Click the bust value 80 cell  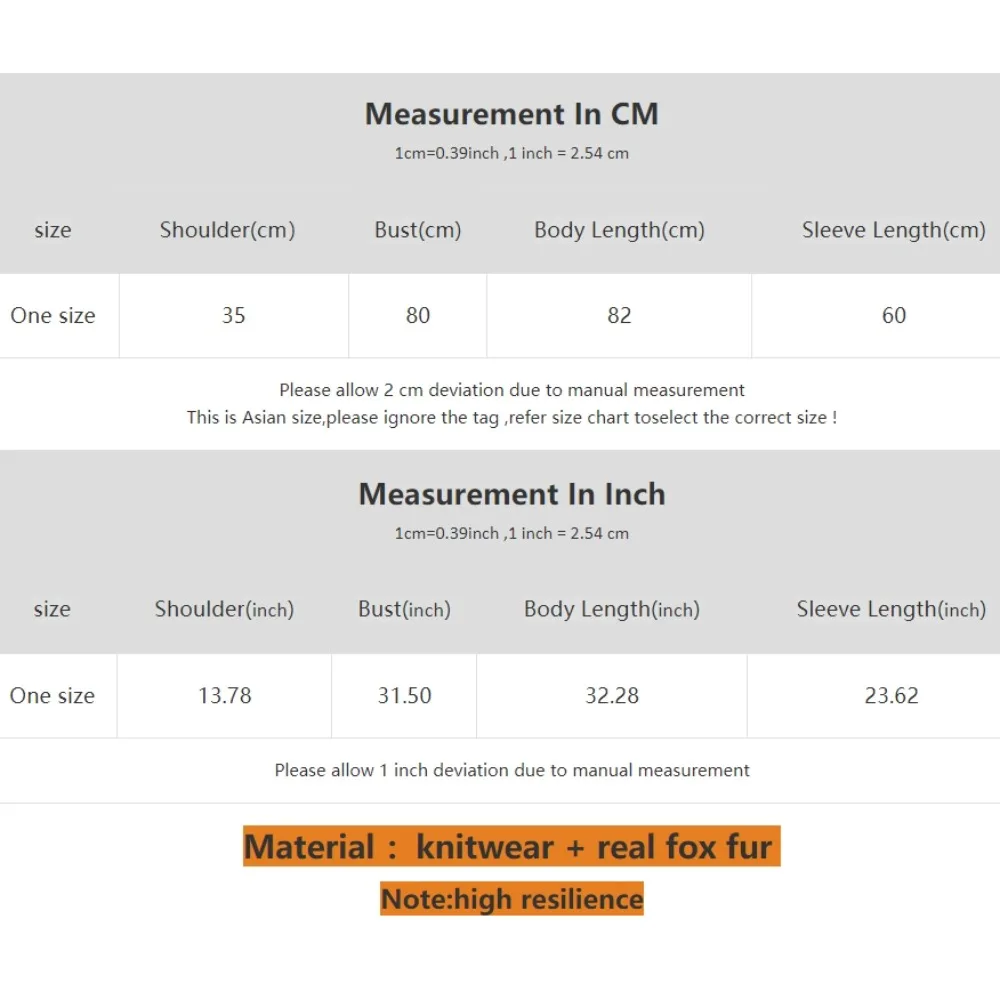[x=418, y=316]
